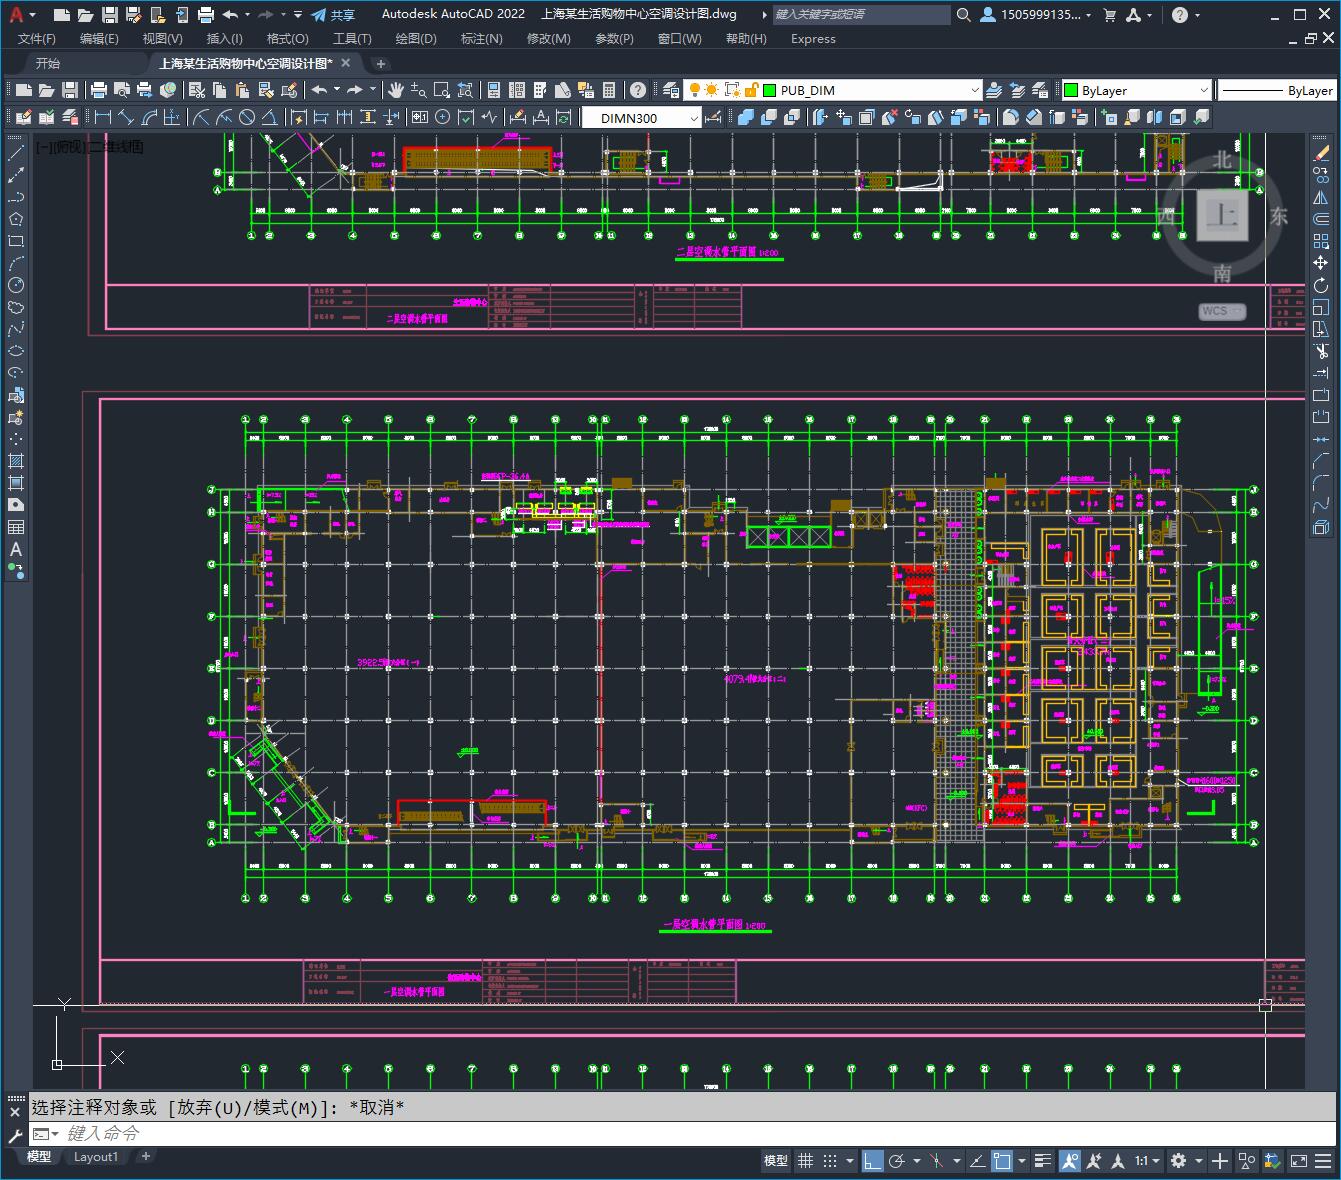Click the WCS coordinate system label
This screenshot has height=1180, width=1341.
point(1222,311)
